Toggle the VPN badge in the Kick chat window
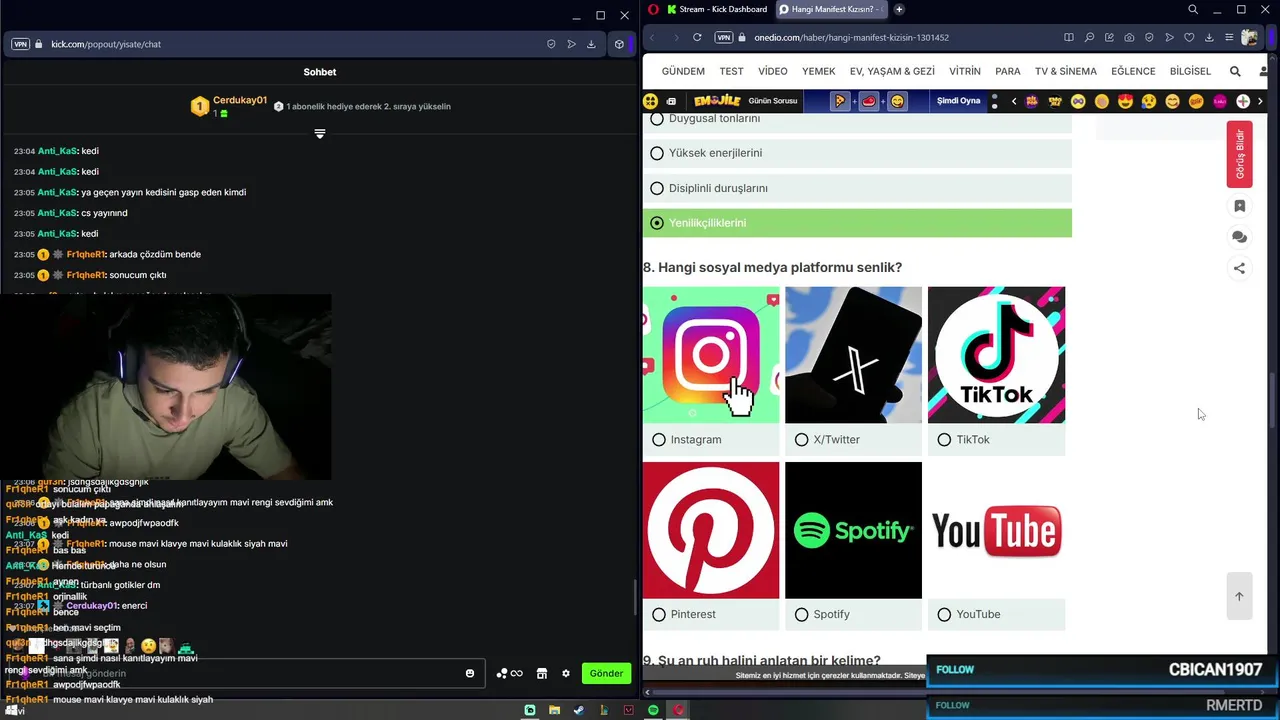Viewport: 1280px width, 720px height. click(x=20, y=44)
